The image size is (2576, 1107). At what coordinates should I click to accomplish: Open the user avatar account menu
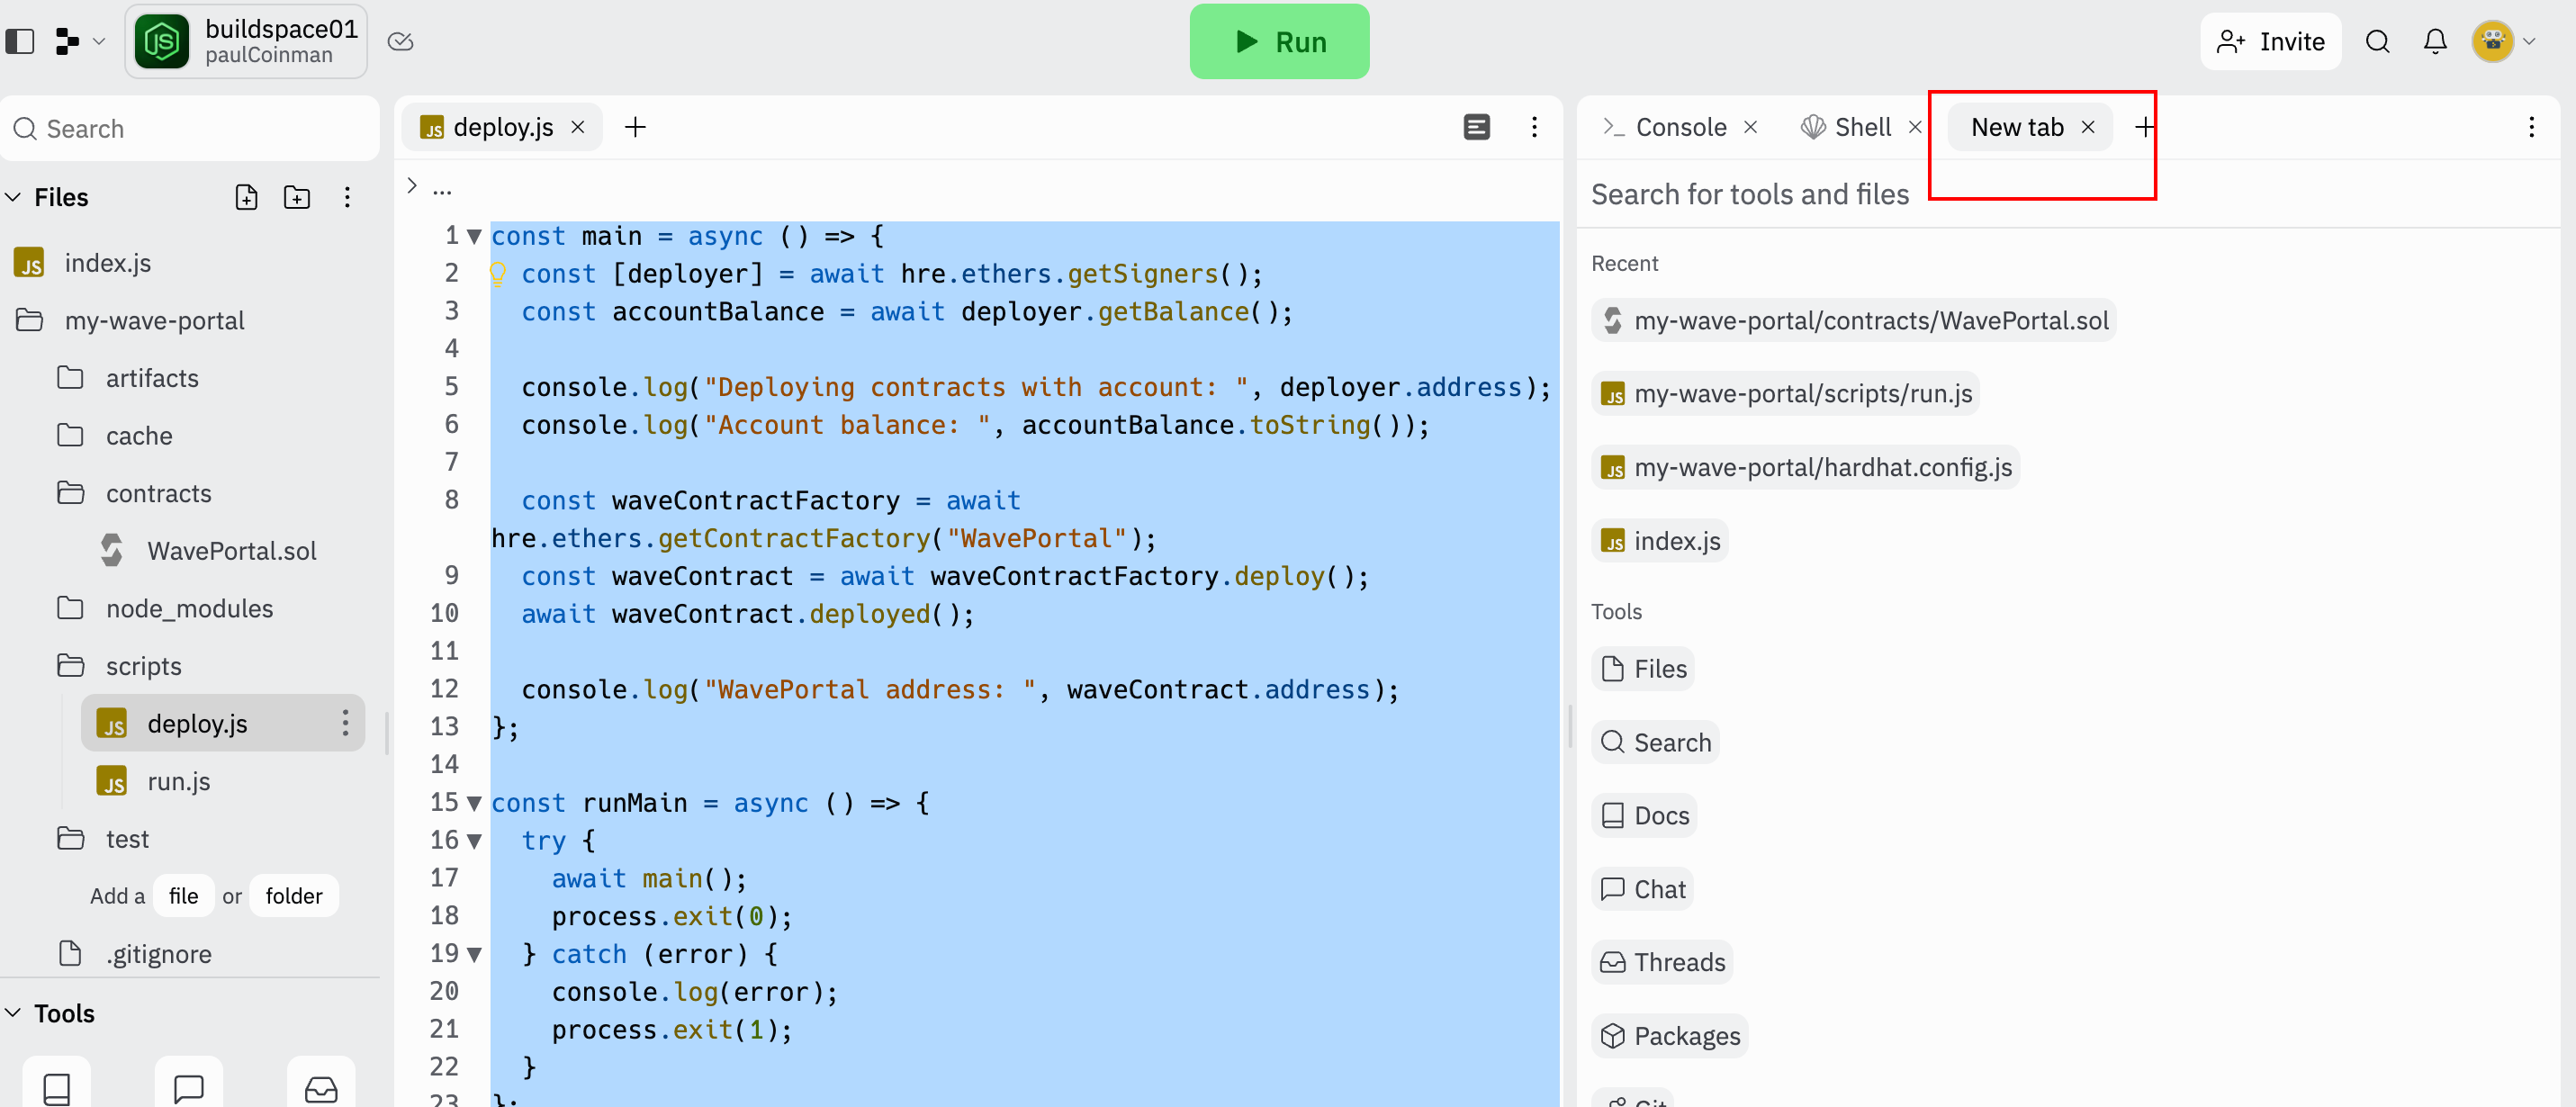pos(2503,41)
